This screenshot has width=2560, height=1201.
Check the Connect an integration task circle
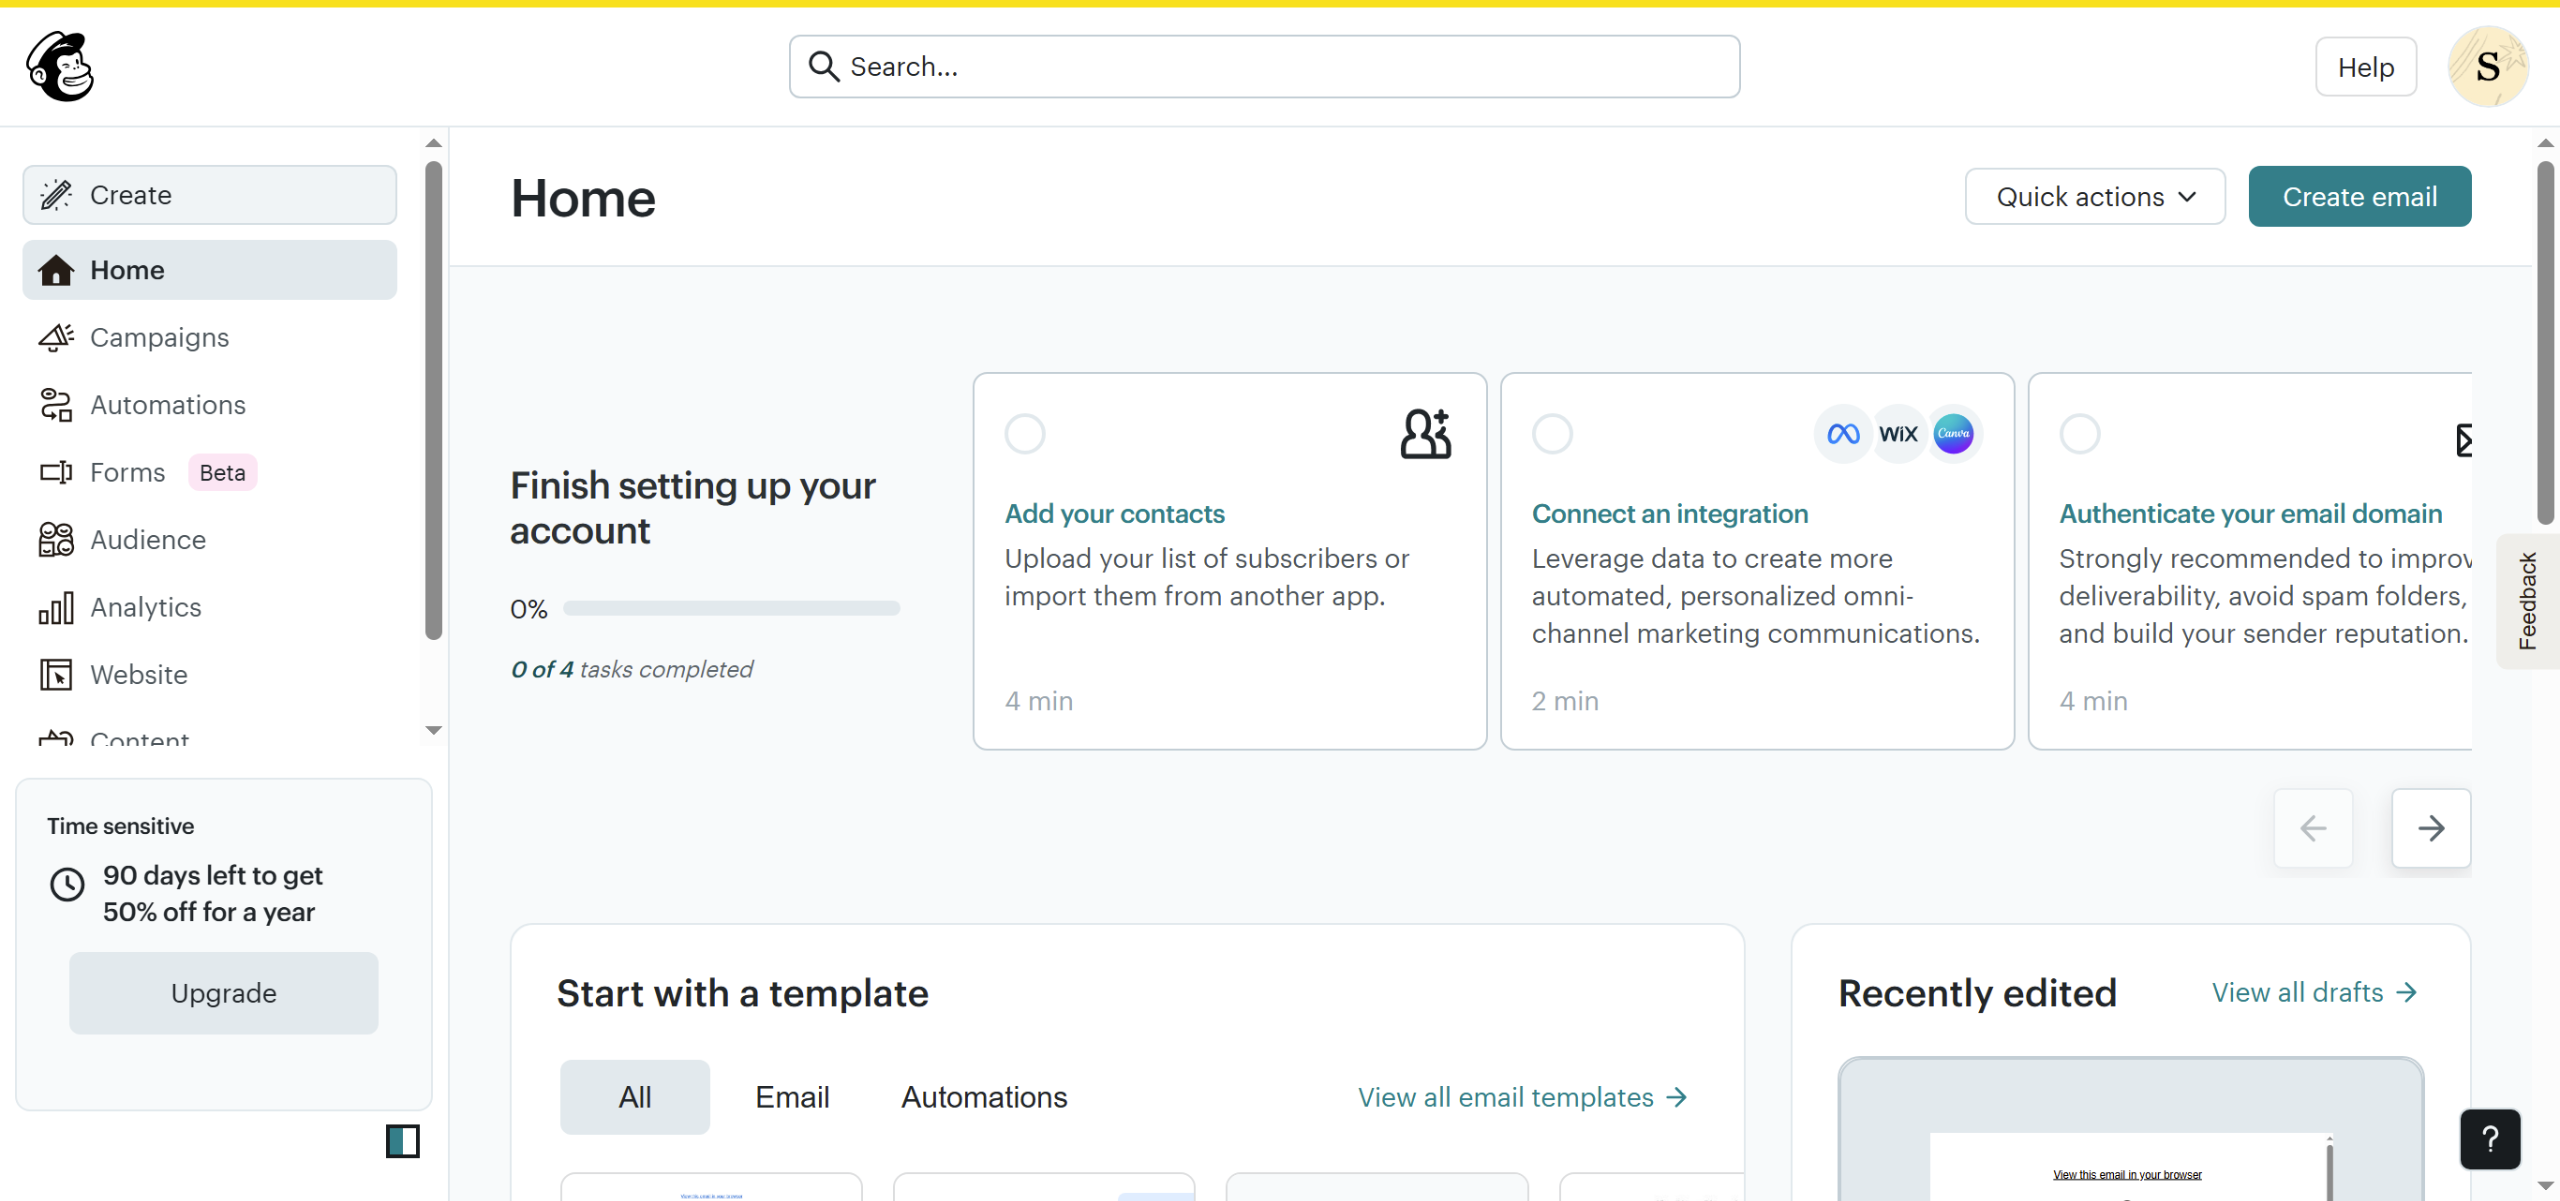[x=1552, y=434]
